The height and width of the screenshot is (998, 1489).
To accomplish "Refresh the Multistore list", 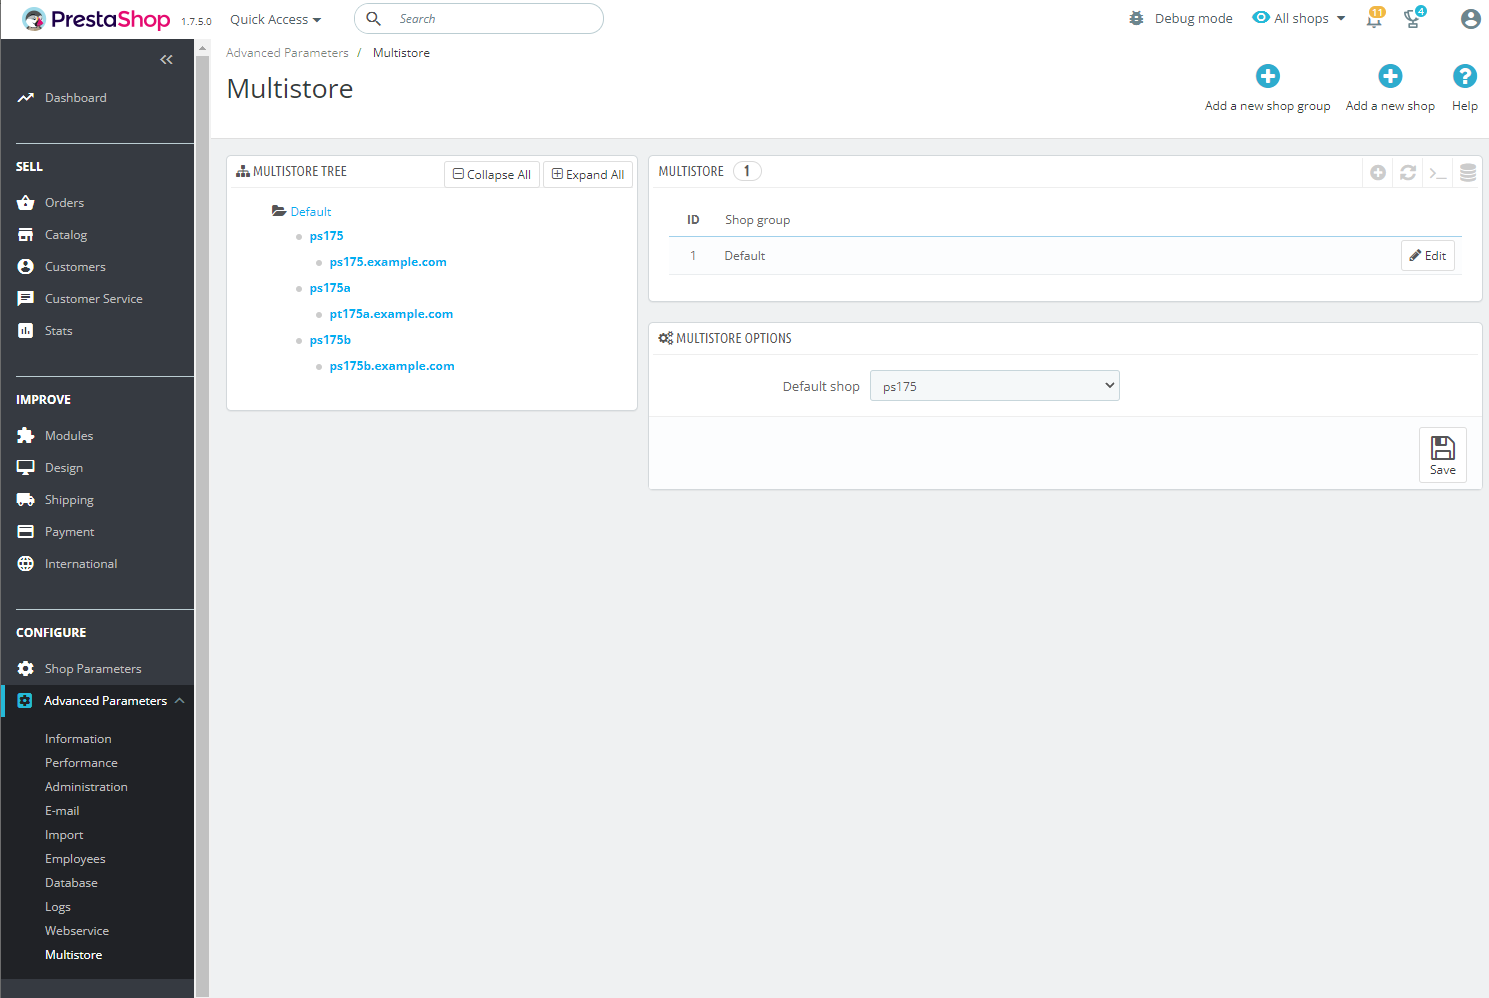I will pyautogui.click(x=1408, y=172).
